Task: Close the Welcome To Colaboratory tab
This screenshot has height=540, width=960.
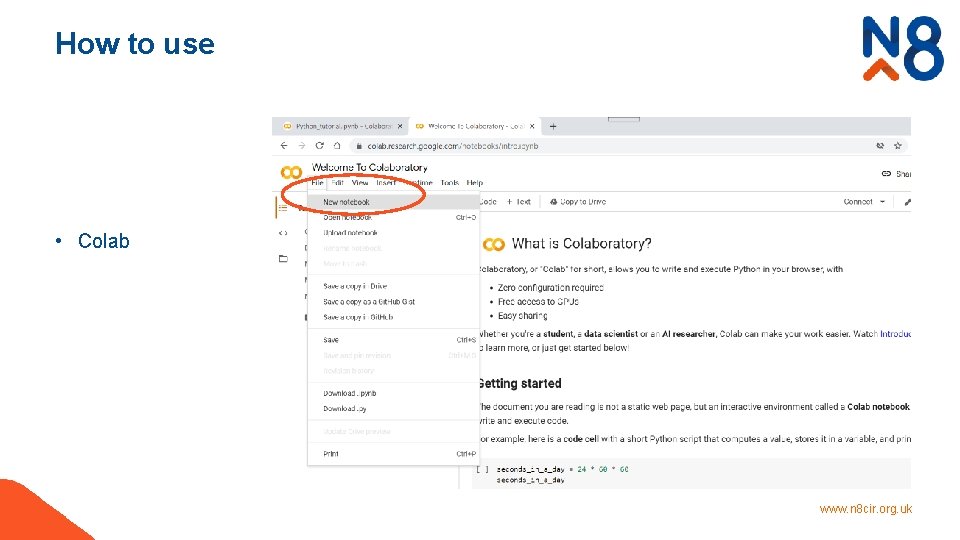Action: click(532, 126)
